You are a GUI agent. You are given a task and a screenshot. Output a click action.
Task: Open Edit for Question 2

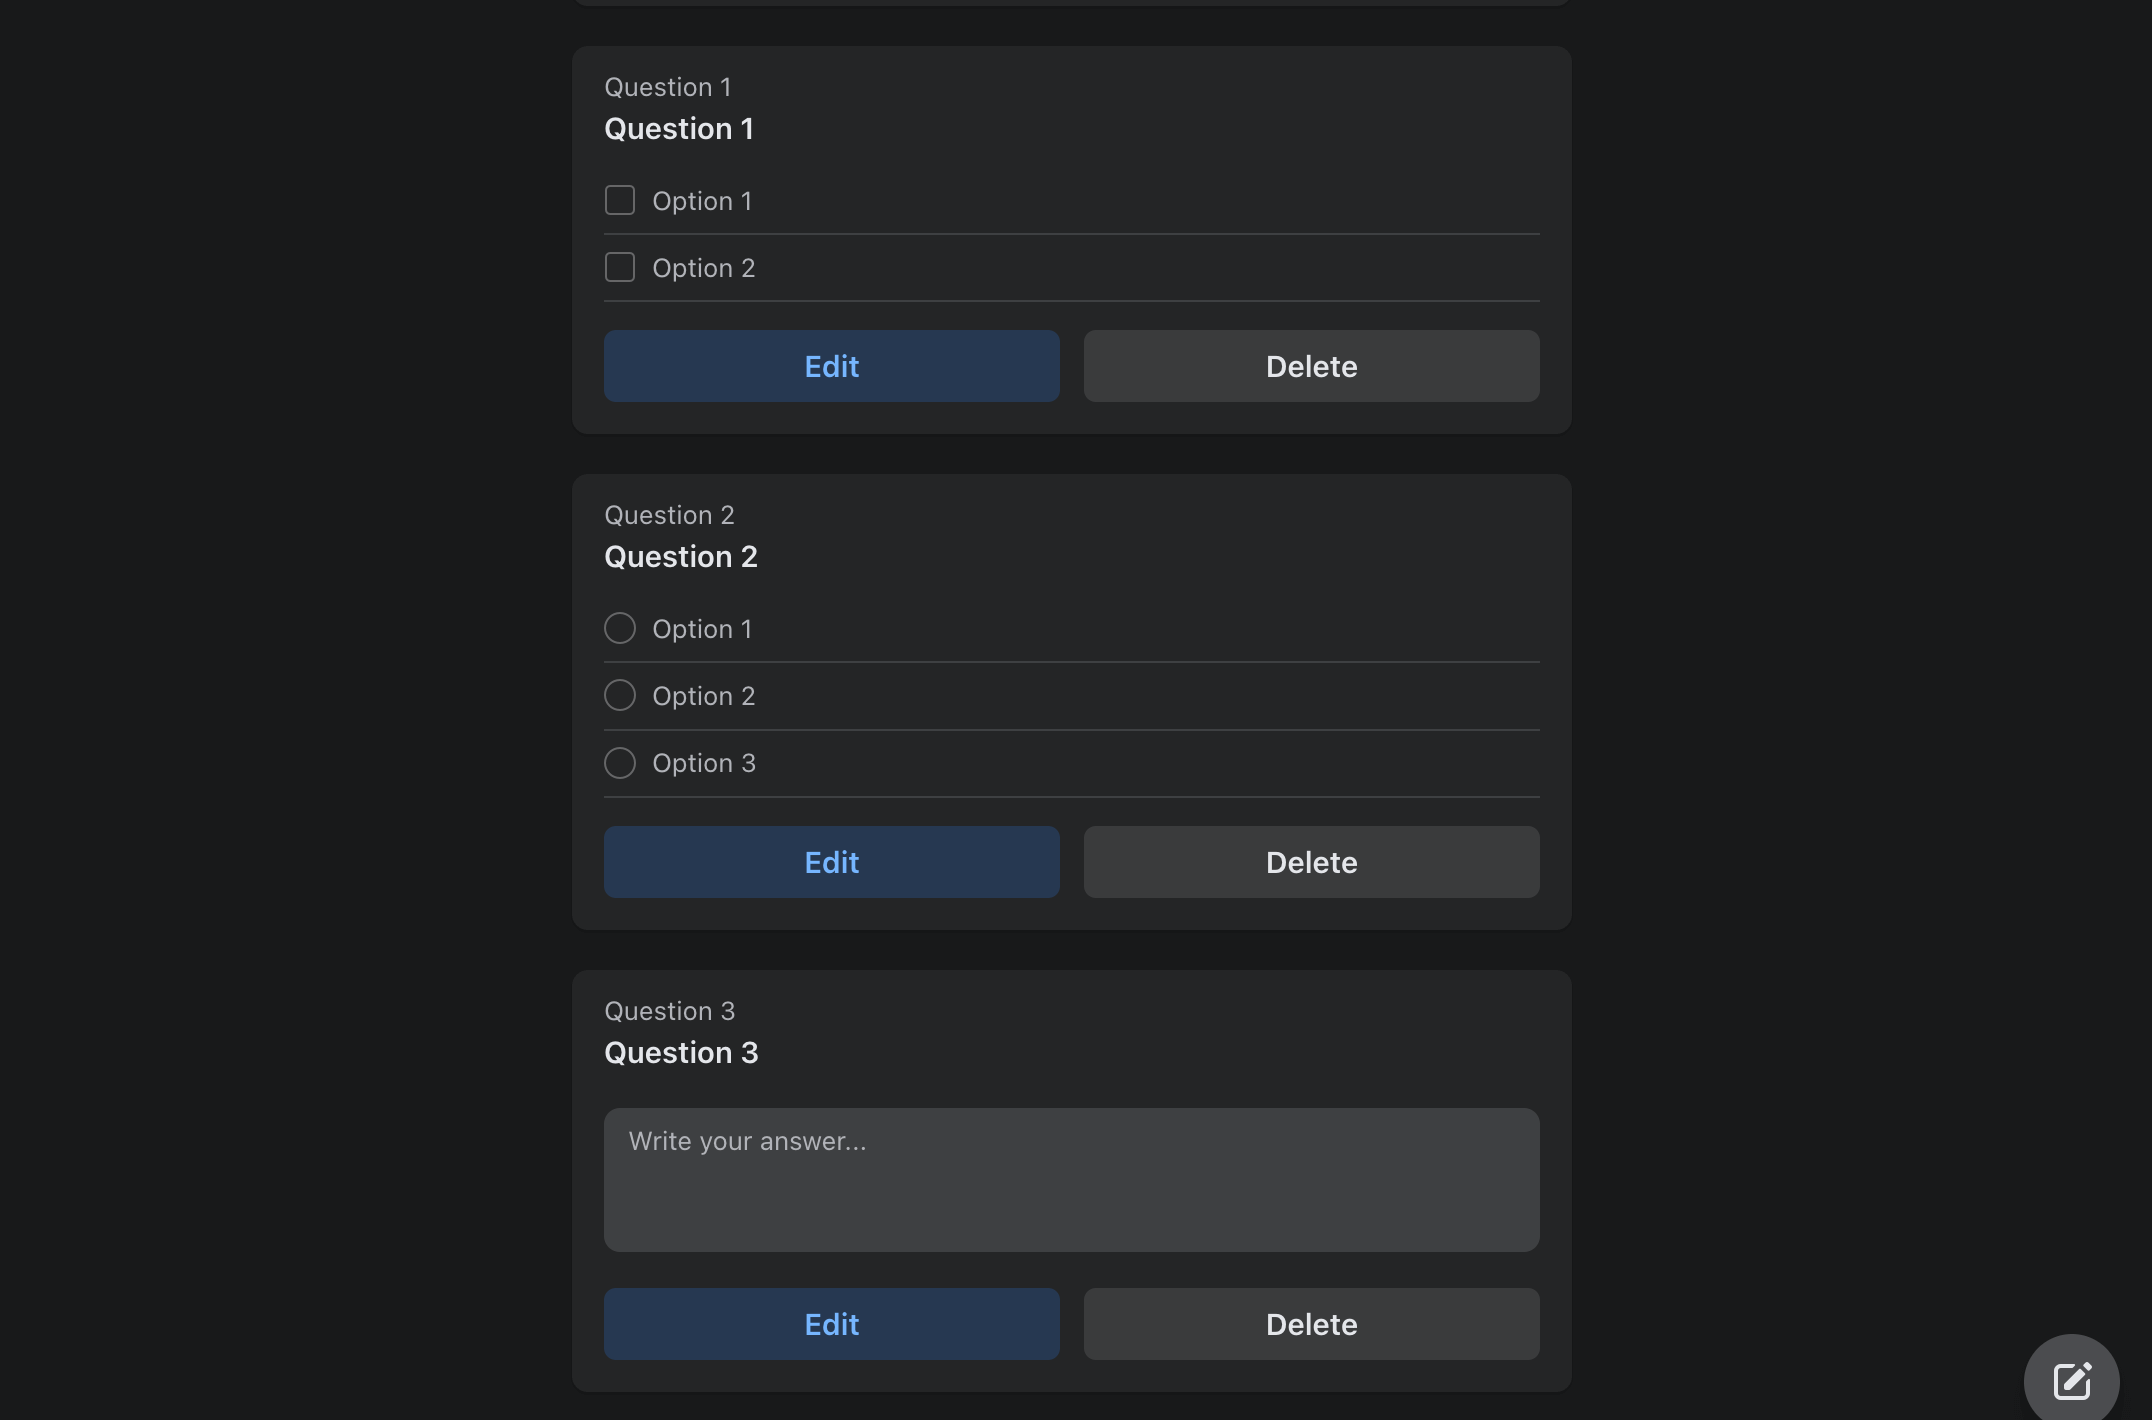(x=831, y=862)
